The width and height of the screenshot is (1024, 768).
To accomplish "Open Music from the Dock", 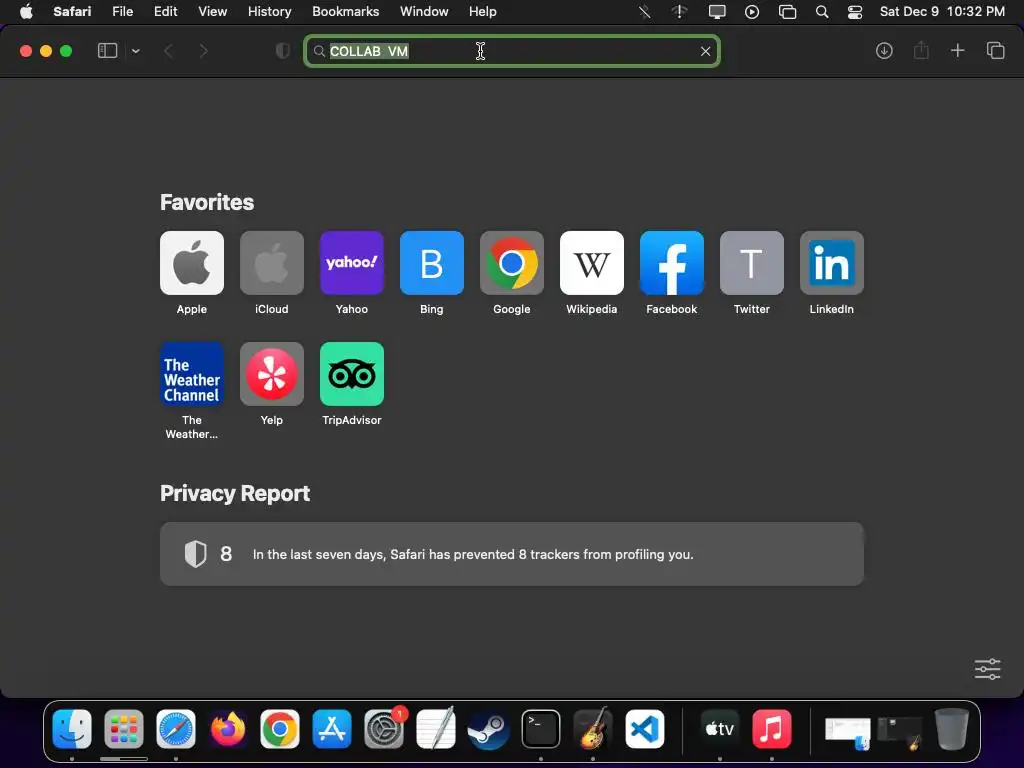I will 771,728.
